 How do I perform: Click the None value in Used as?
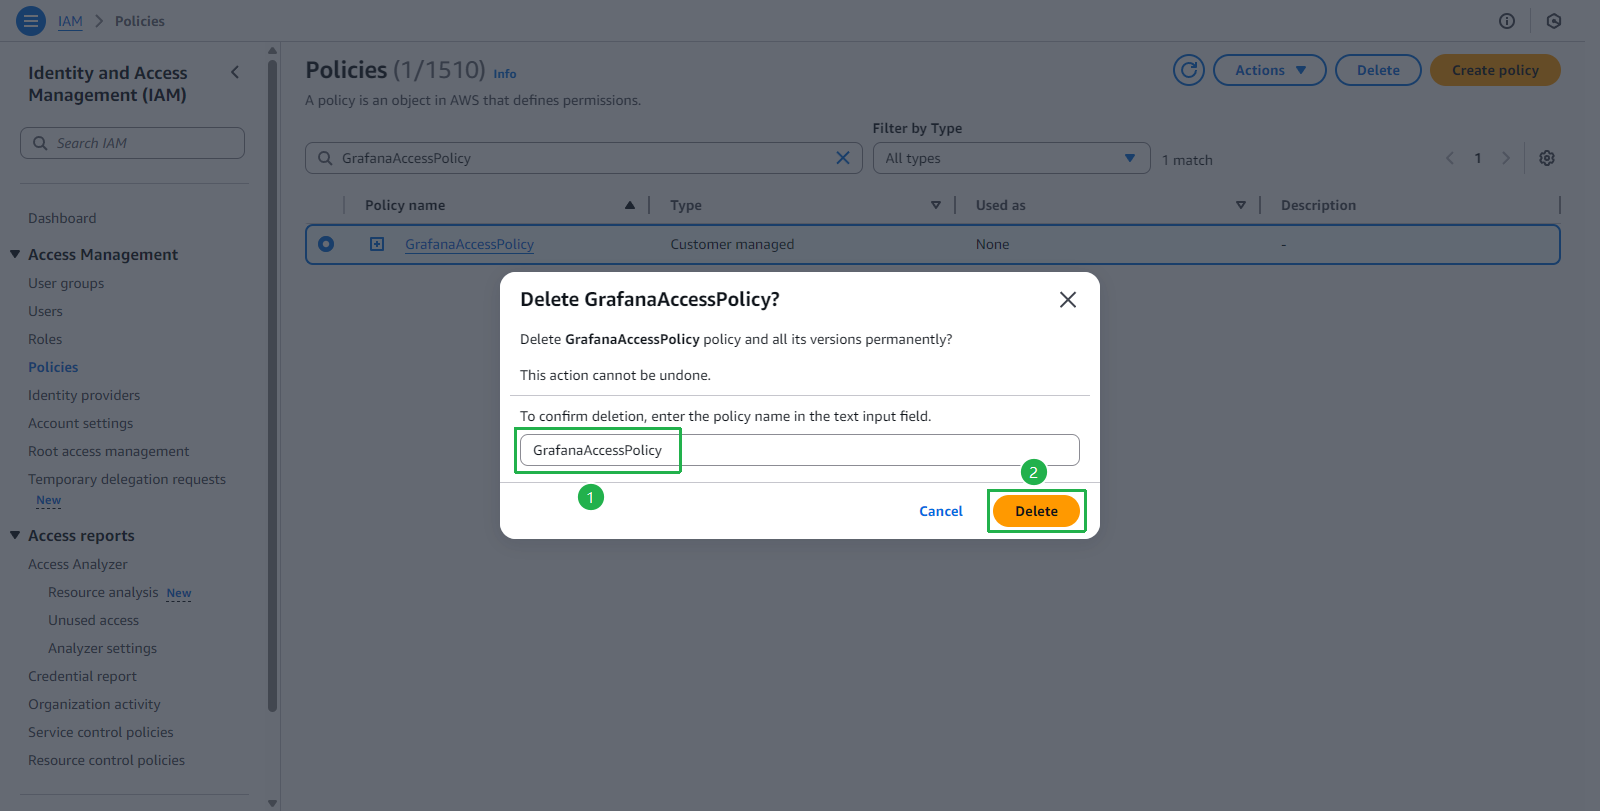992,244
